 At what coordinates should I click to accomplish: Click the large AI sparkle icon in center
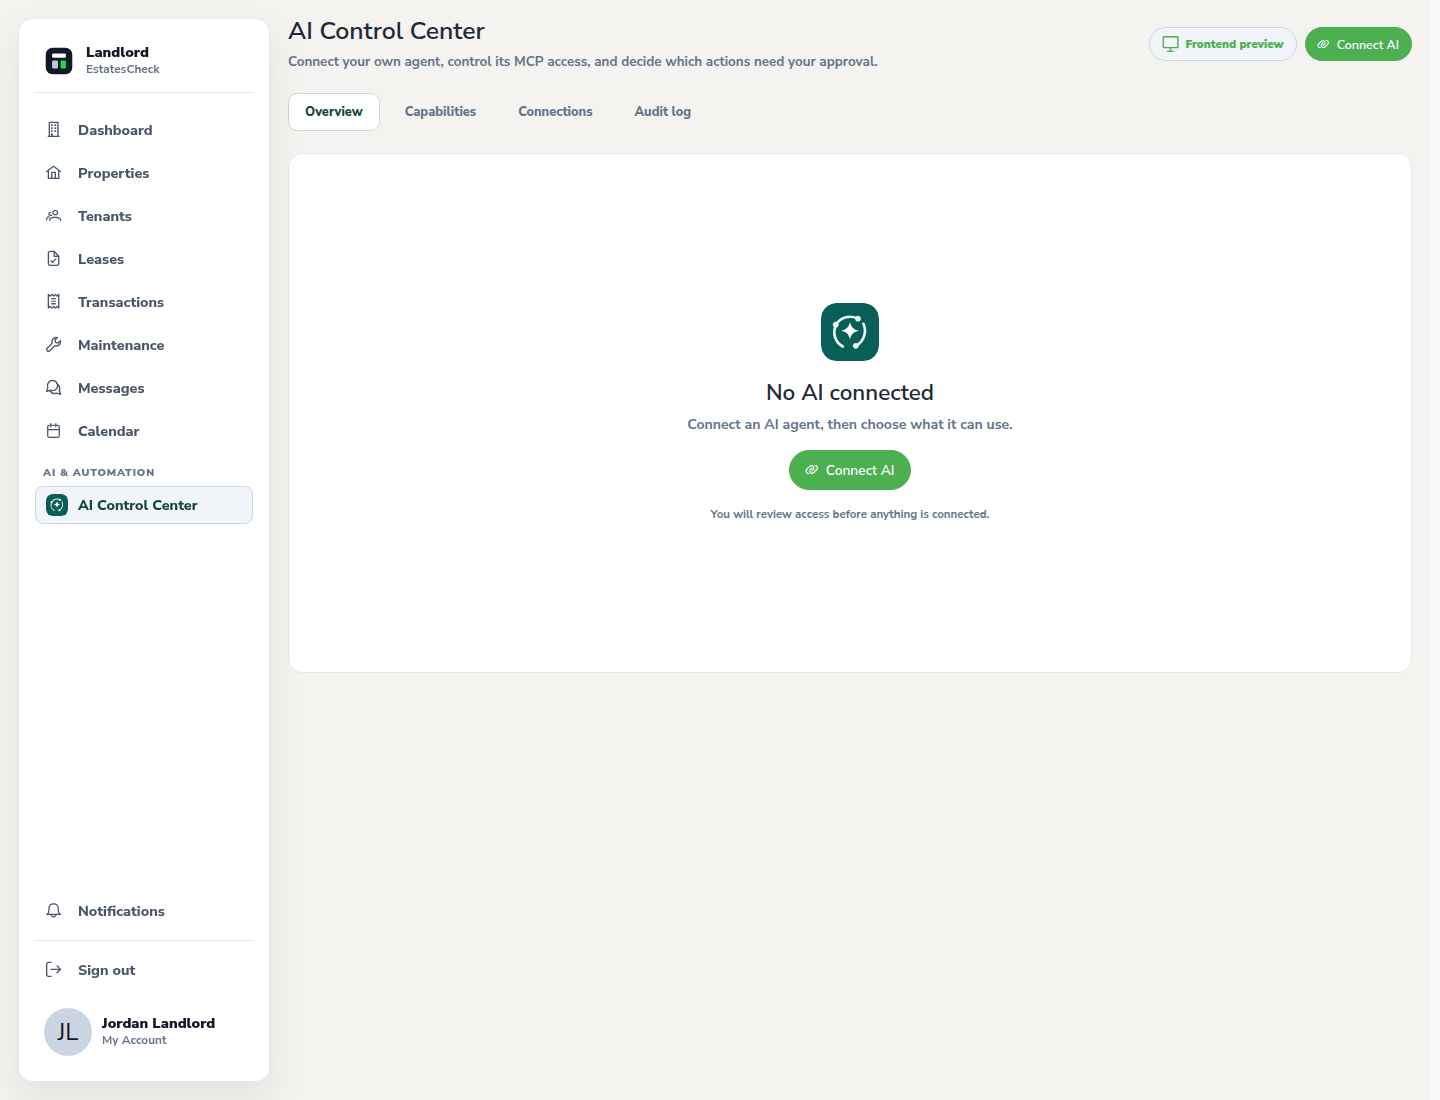point(850,332)
